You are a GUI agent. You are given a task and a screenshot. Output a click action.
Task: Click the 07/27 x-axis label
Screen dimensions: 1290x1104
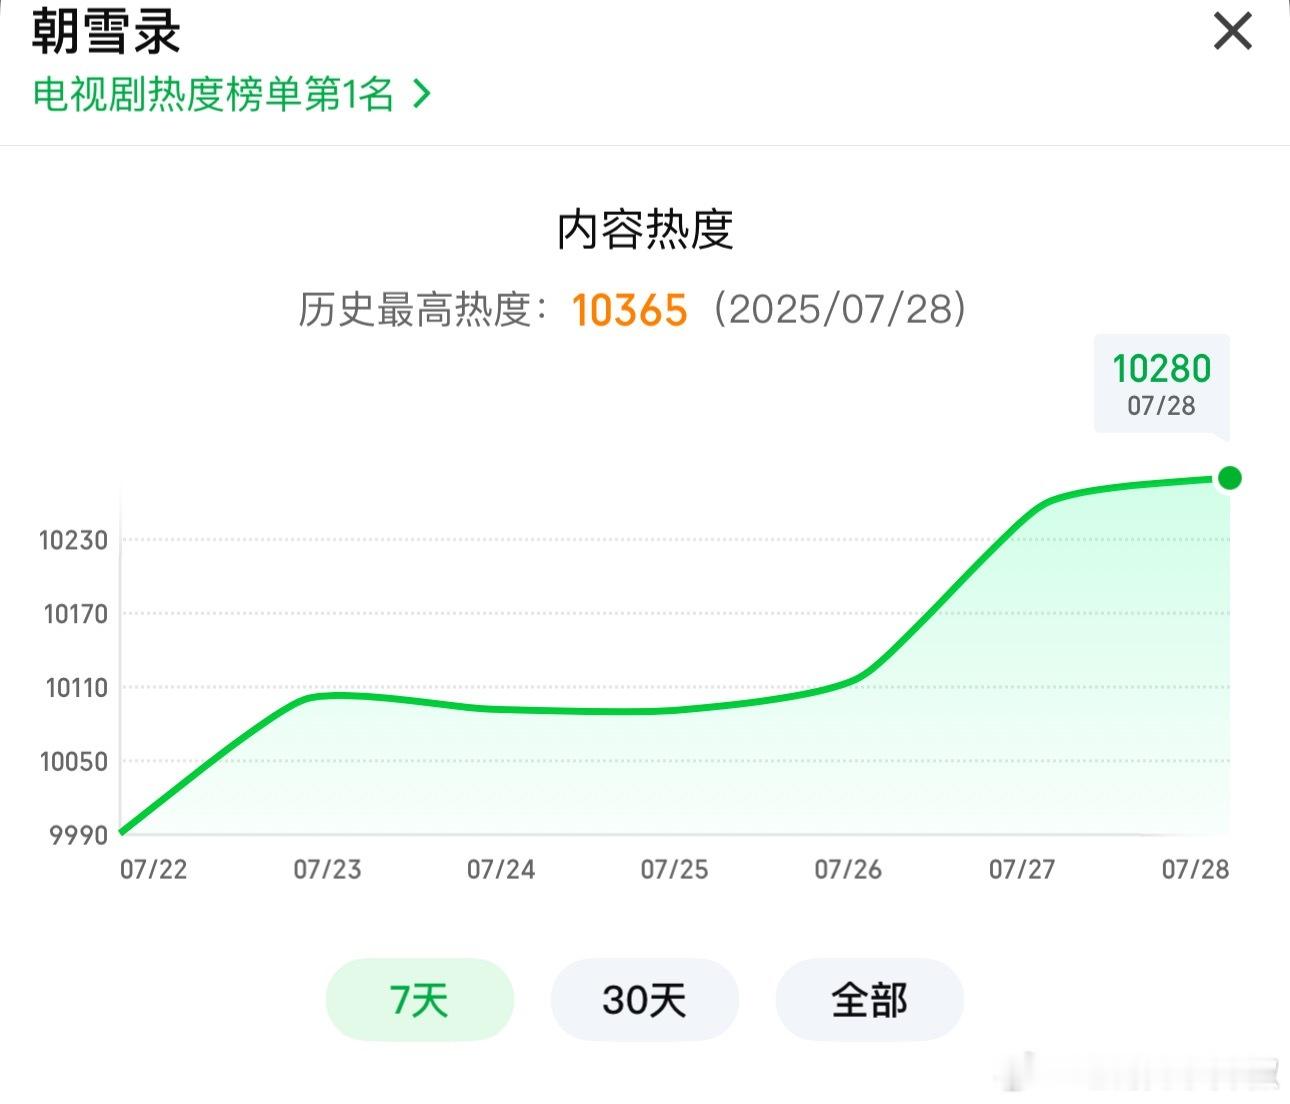[x=1022, y=869]
